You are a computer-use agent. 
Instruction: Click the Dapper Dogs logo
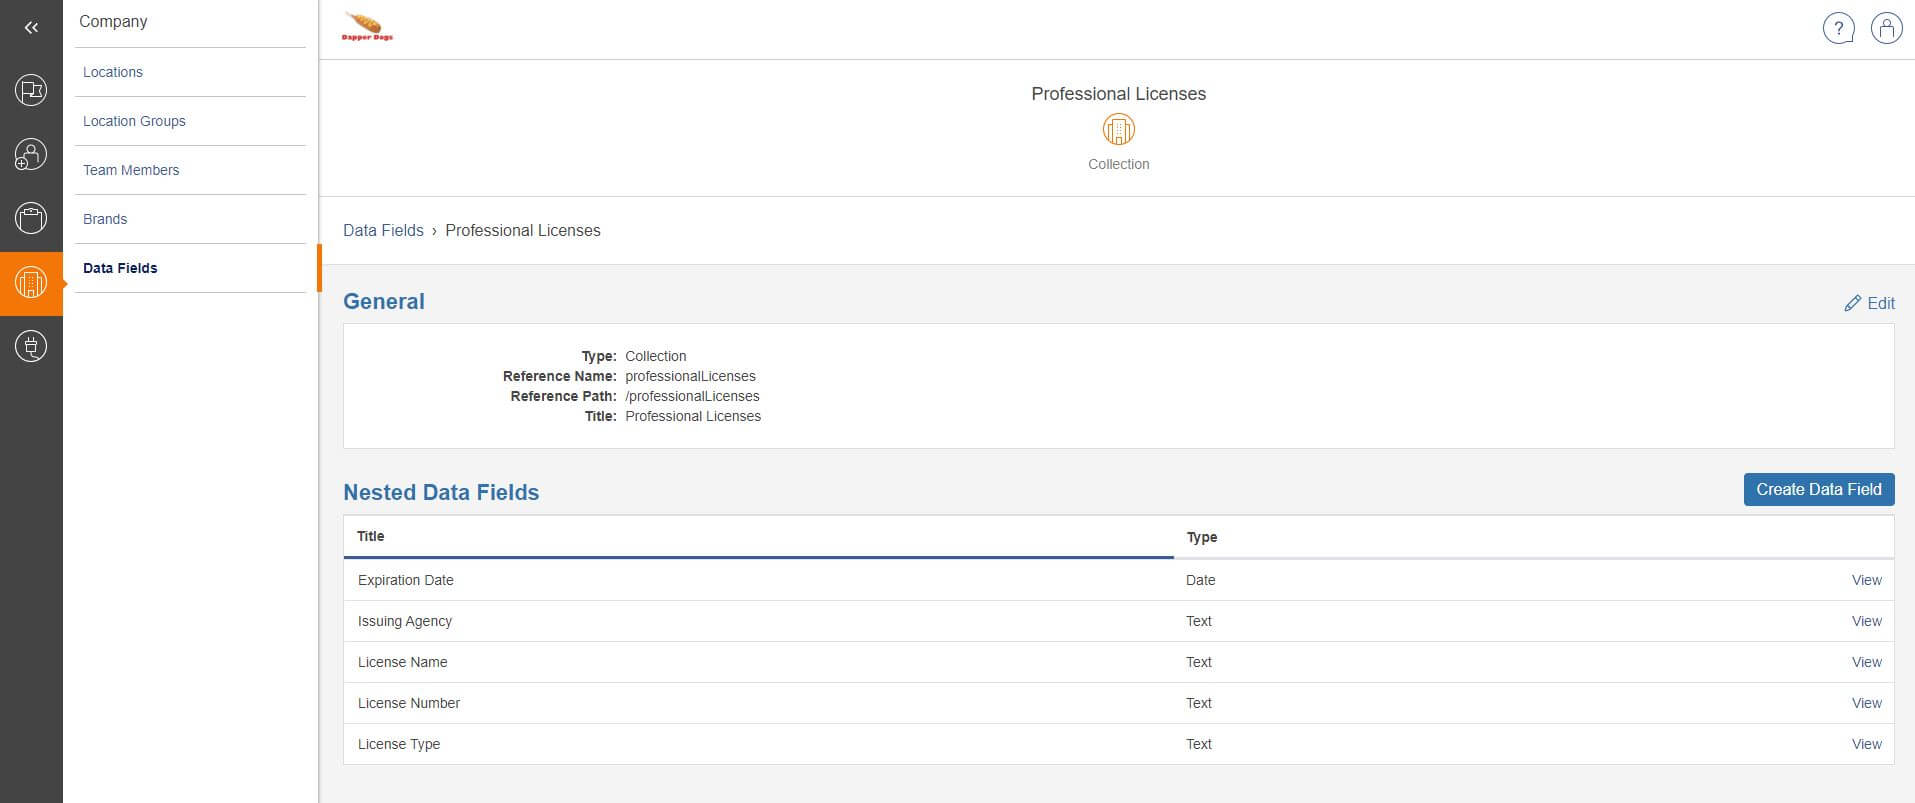coord(368,27)
